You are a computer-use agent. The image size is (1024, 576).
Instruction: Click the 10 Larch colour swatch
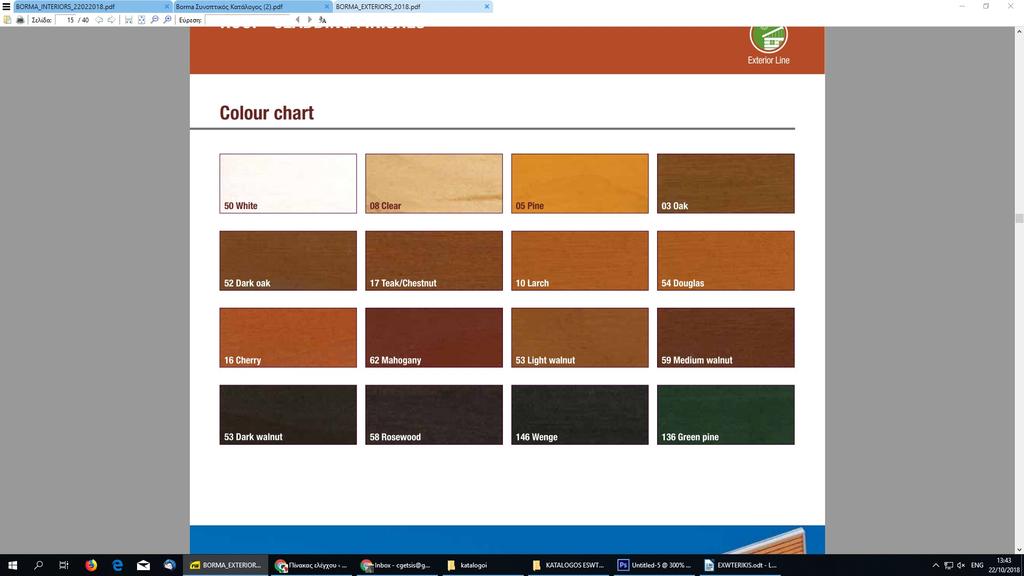580,261
